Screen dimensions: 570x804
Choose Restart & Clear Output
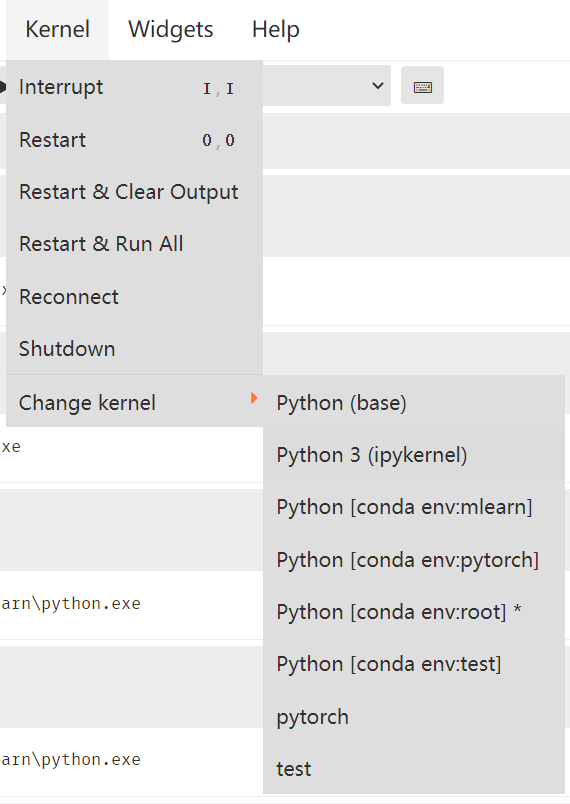pos(134,192)
